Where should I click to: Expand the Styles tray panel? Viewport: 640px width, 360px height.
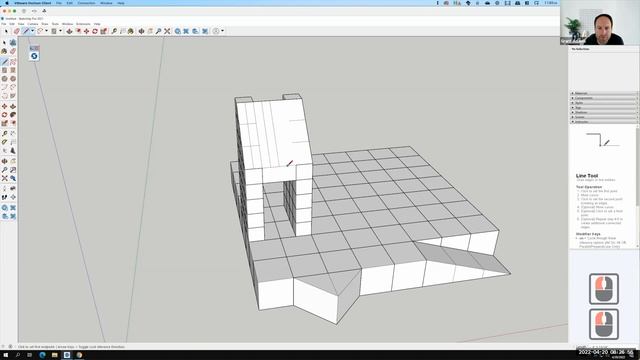[603, 103]
